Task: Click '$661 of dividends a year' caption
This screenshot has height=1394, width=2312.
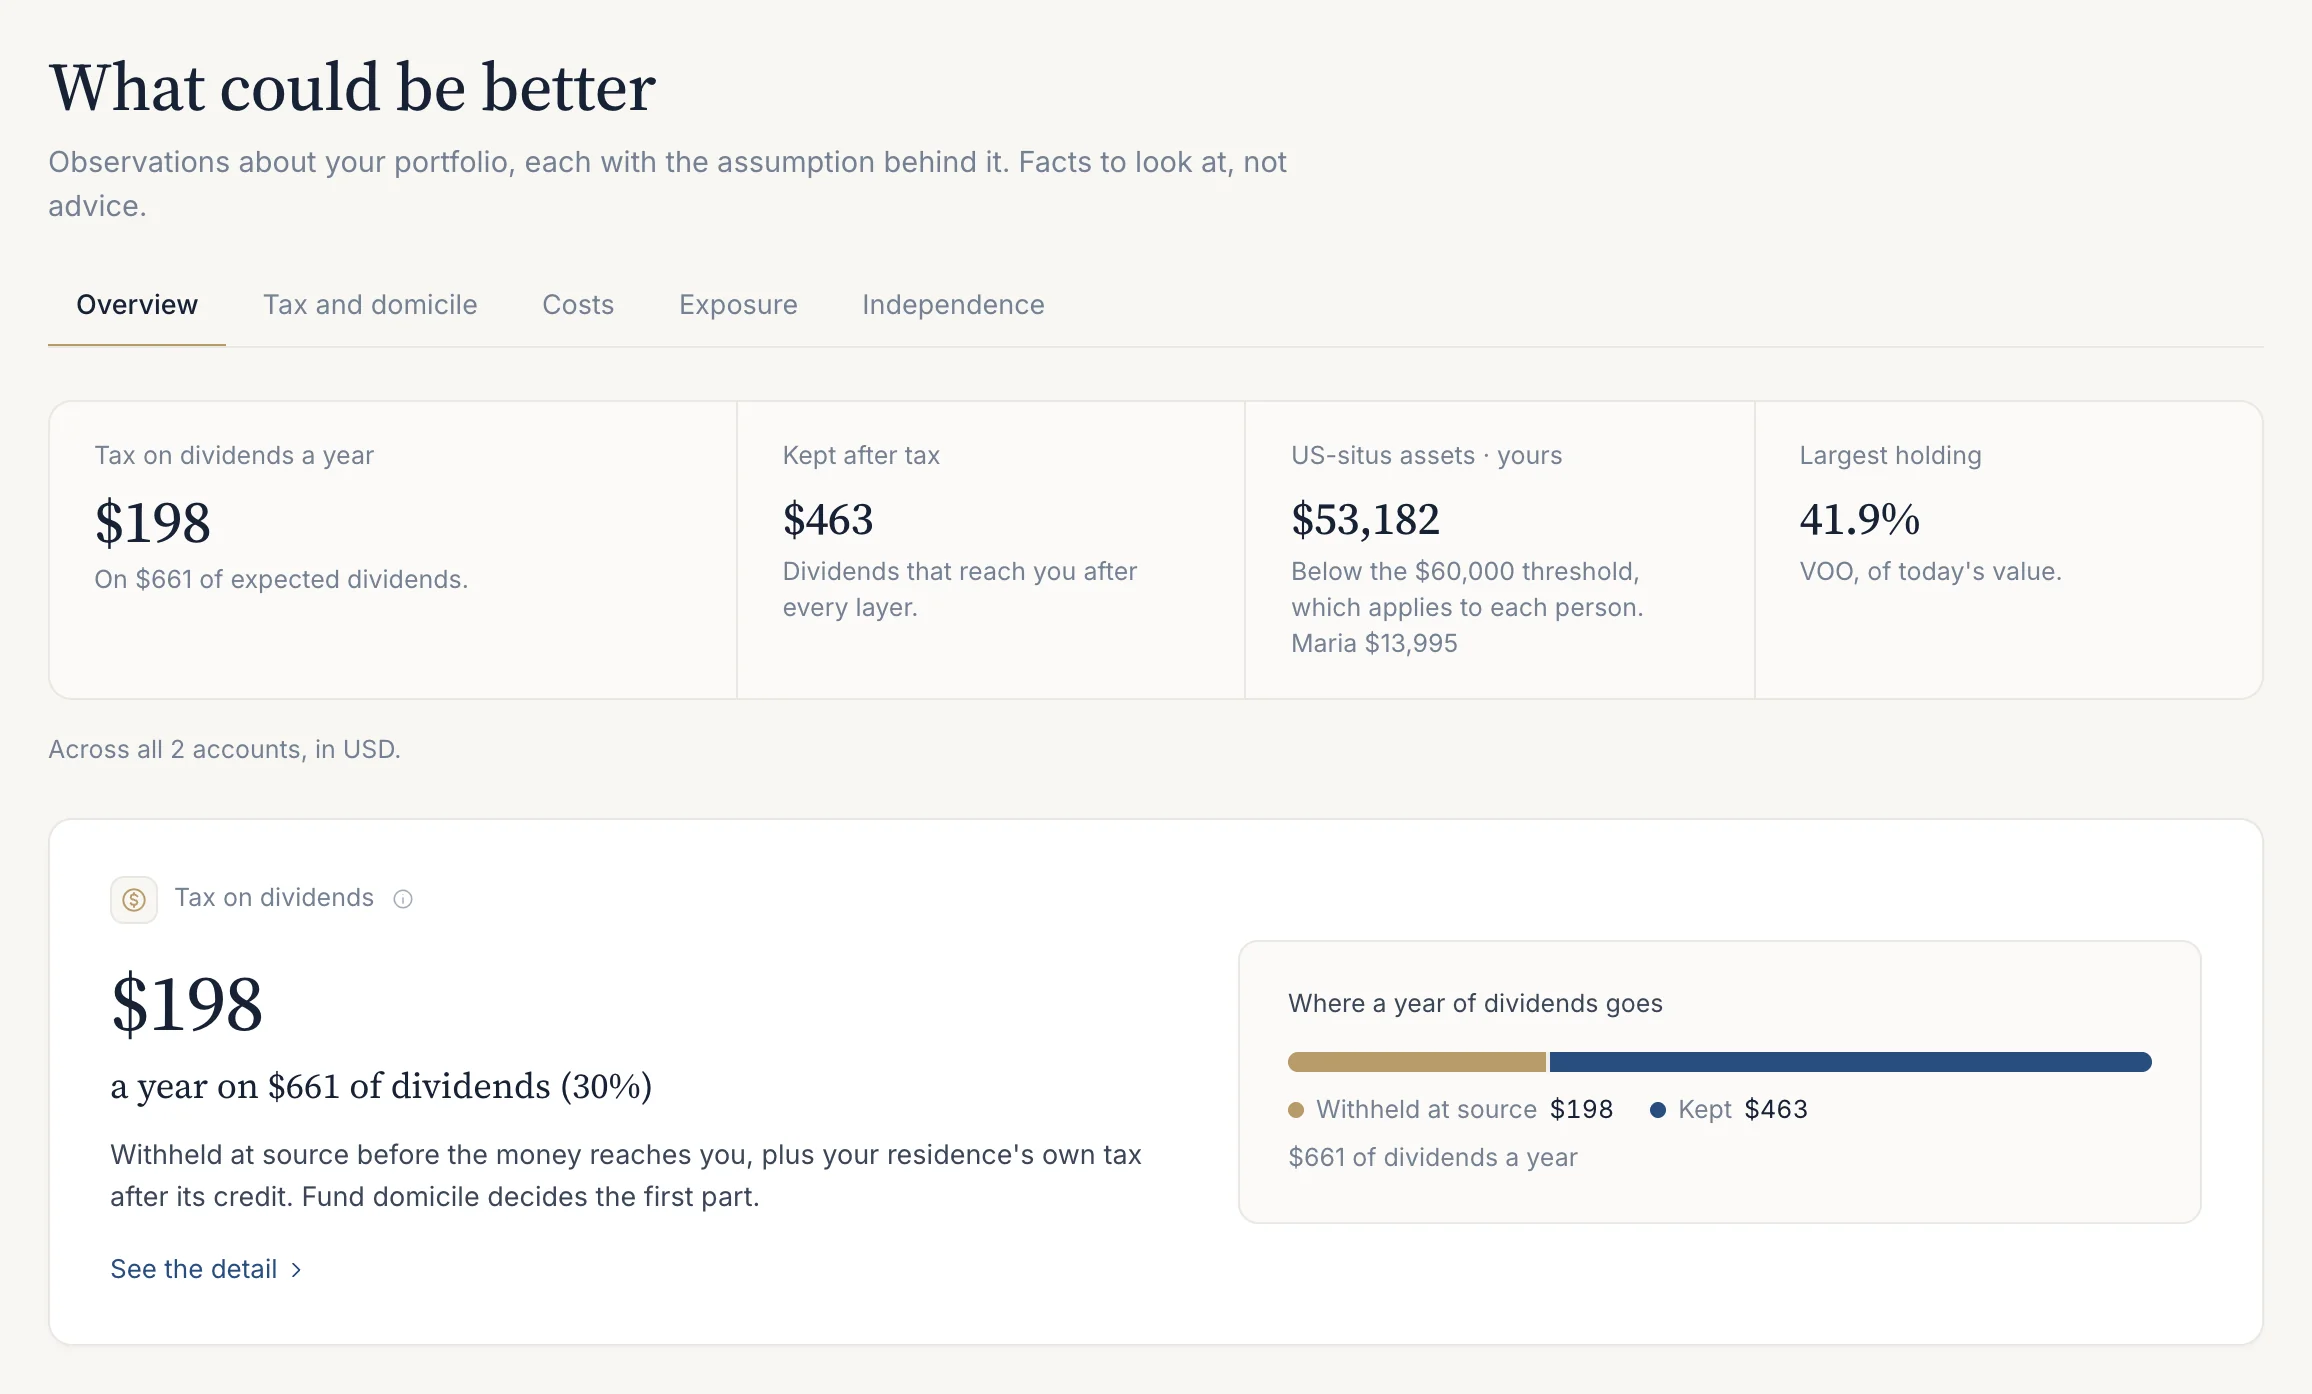Action: [1432, 1157]
